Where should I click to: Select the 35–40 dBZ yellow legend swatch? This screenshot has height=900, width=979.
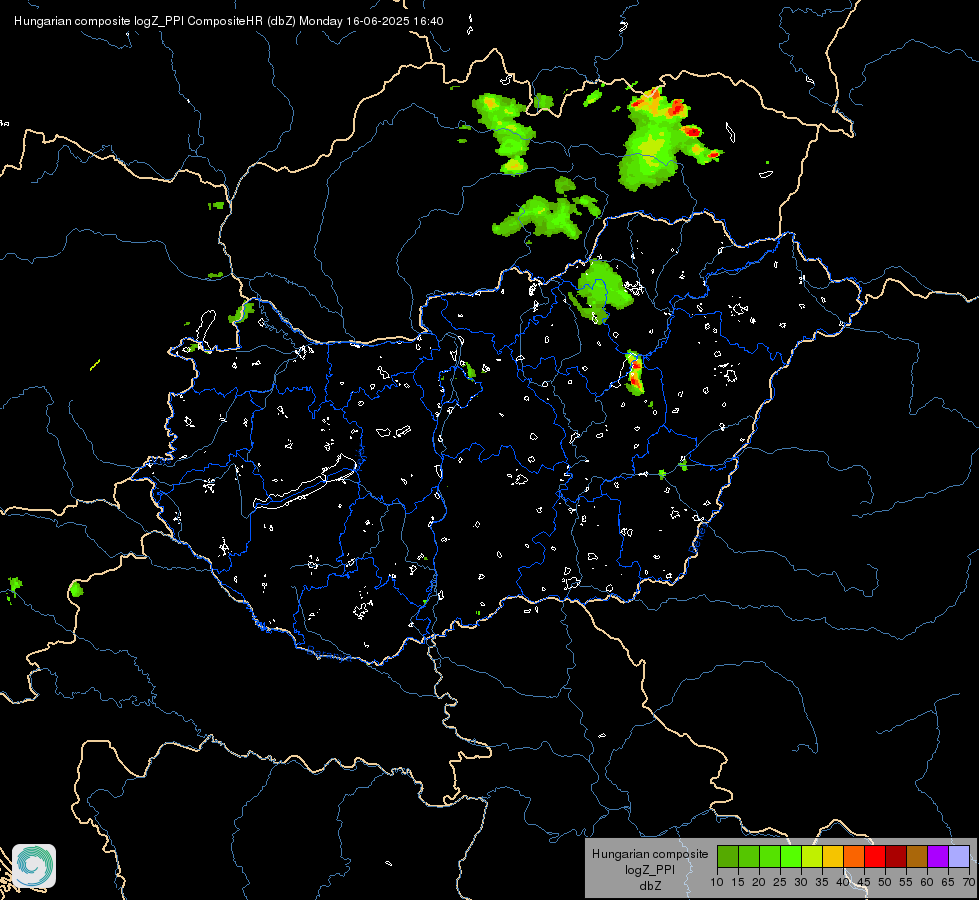pos(833,856)
